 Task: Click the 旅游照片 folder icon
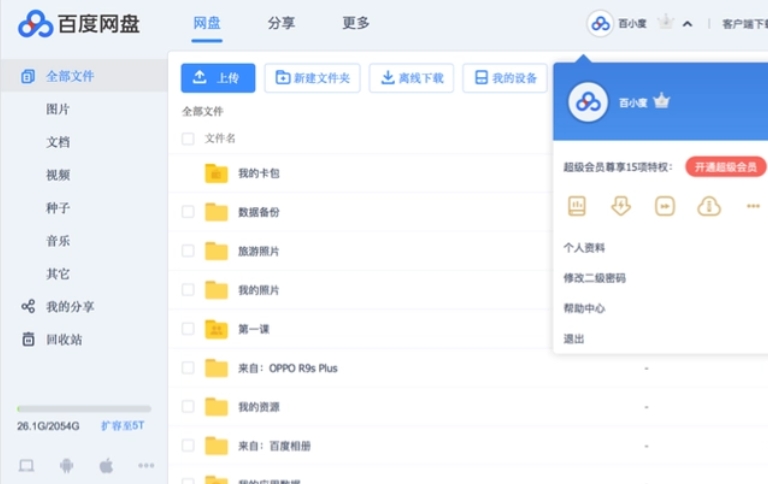tap(216, 250)
